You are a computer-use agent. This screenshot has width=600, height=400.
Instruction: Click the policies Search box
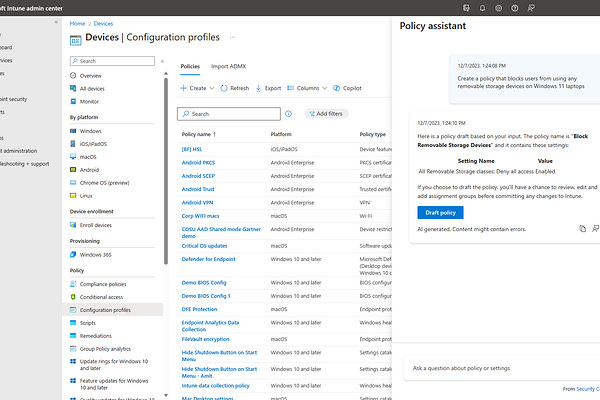click(229, 114)
